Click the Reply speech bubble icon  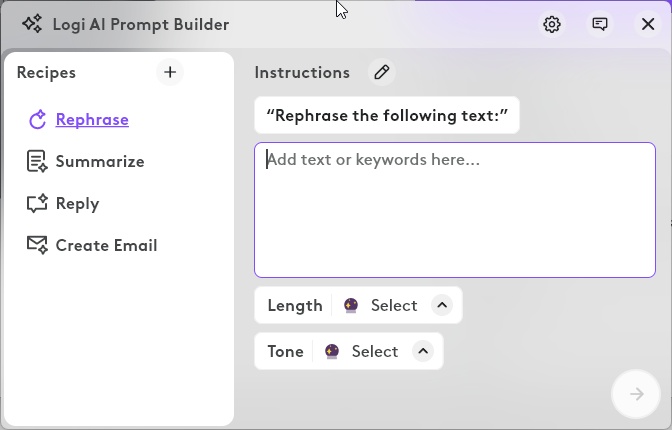pyautogui.click(x=37, y=203)
